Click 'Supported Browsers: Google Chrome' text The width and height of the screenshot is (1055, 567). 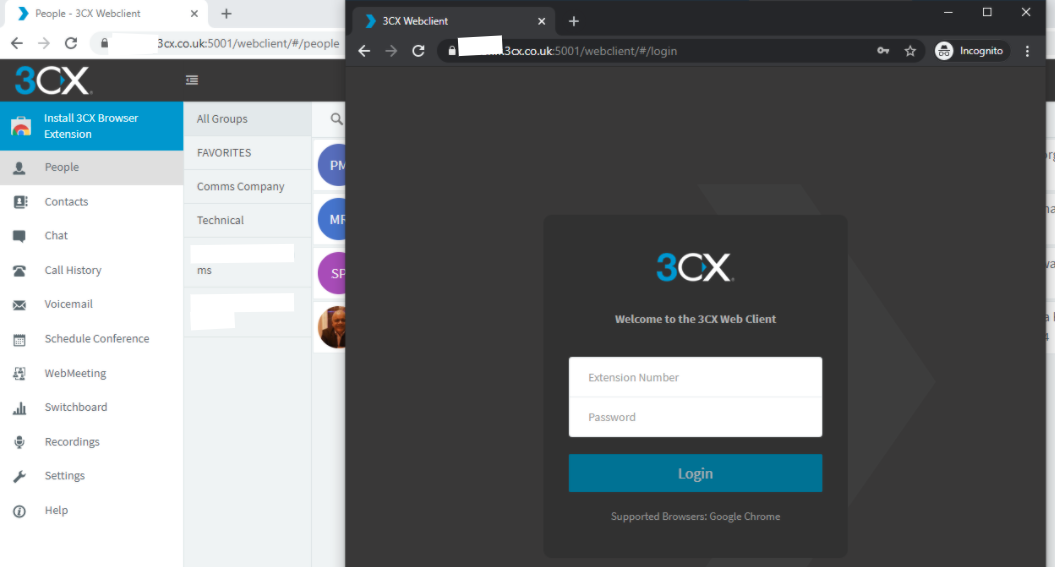pos(695,517)
